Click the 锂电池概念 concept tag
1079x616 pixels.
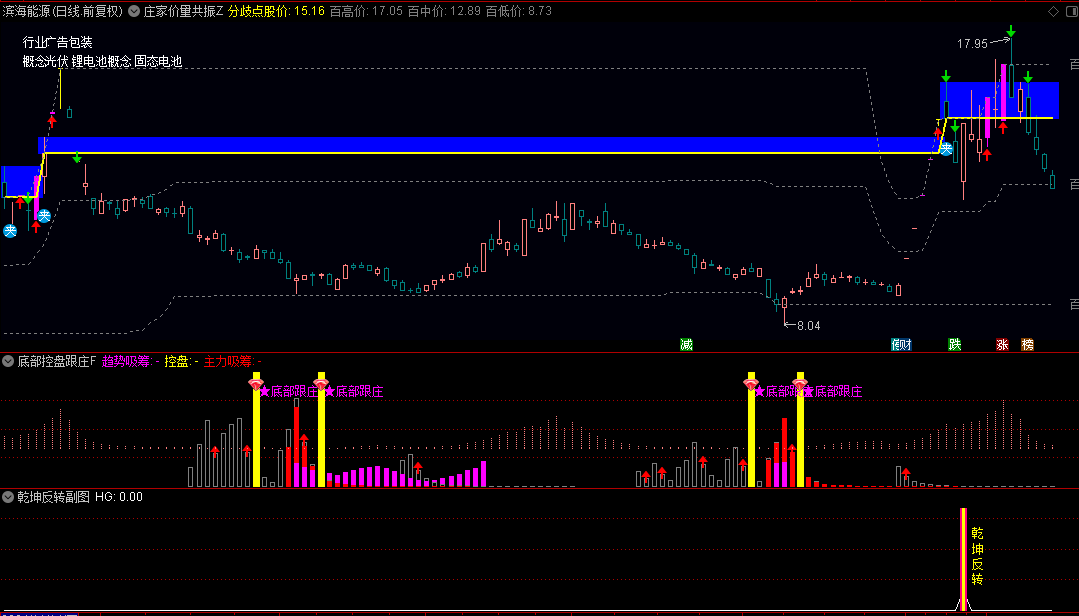(101, 61)
